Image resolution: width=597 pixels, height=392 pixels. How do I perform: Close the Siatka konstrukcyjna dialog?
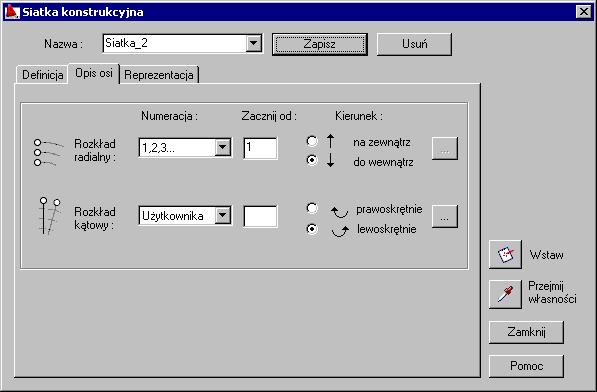(584, 12)
